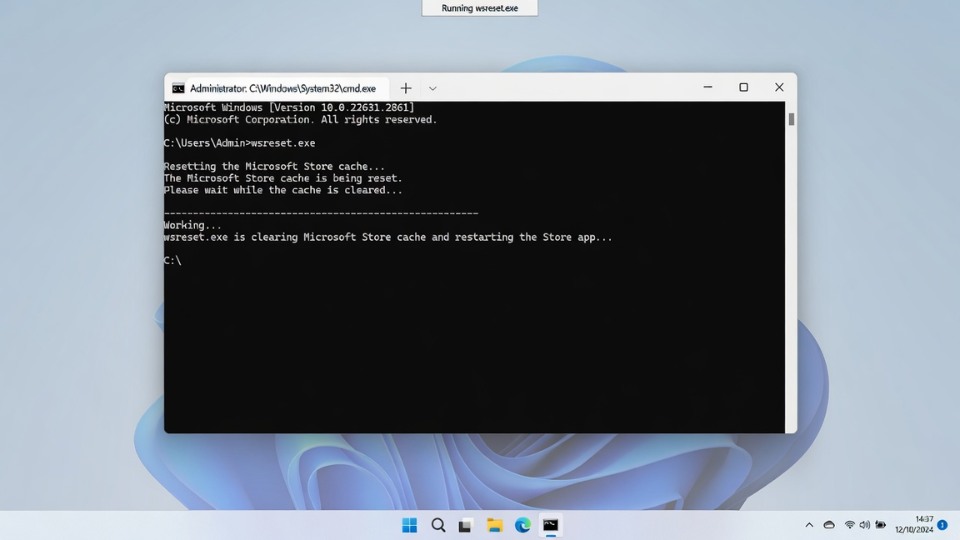Click '(c) Microsoft Corporation. All rights reserved.'
This screenshot has height=540, width=960.
pyautogui.click(x=300, y=120)
